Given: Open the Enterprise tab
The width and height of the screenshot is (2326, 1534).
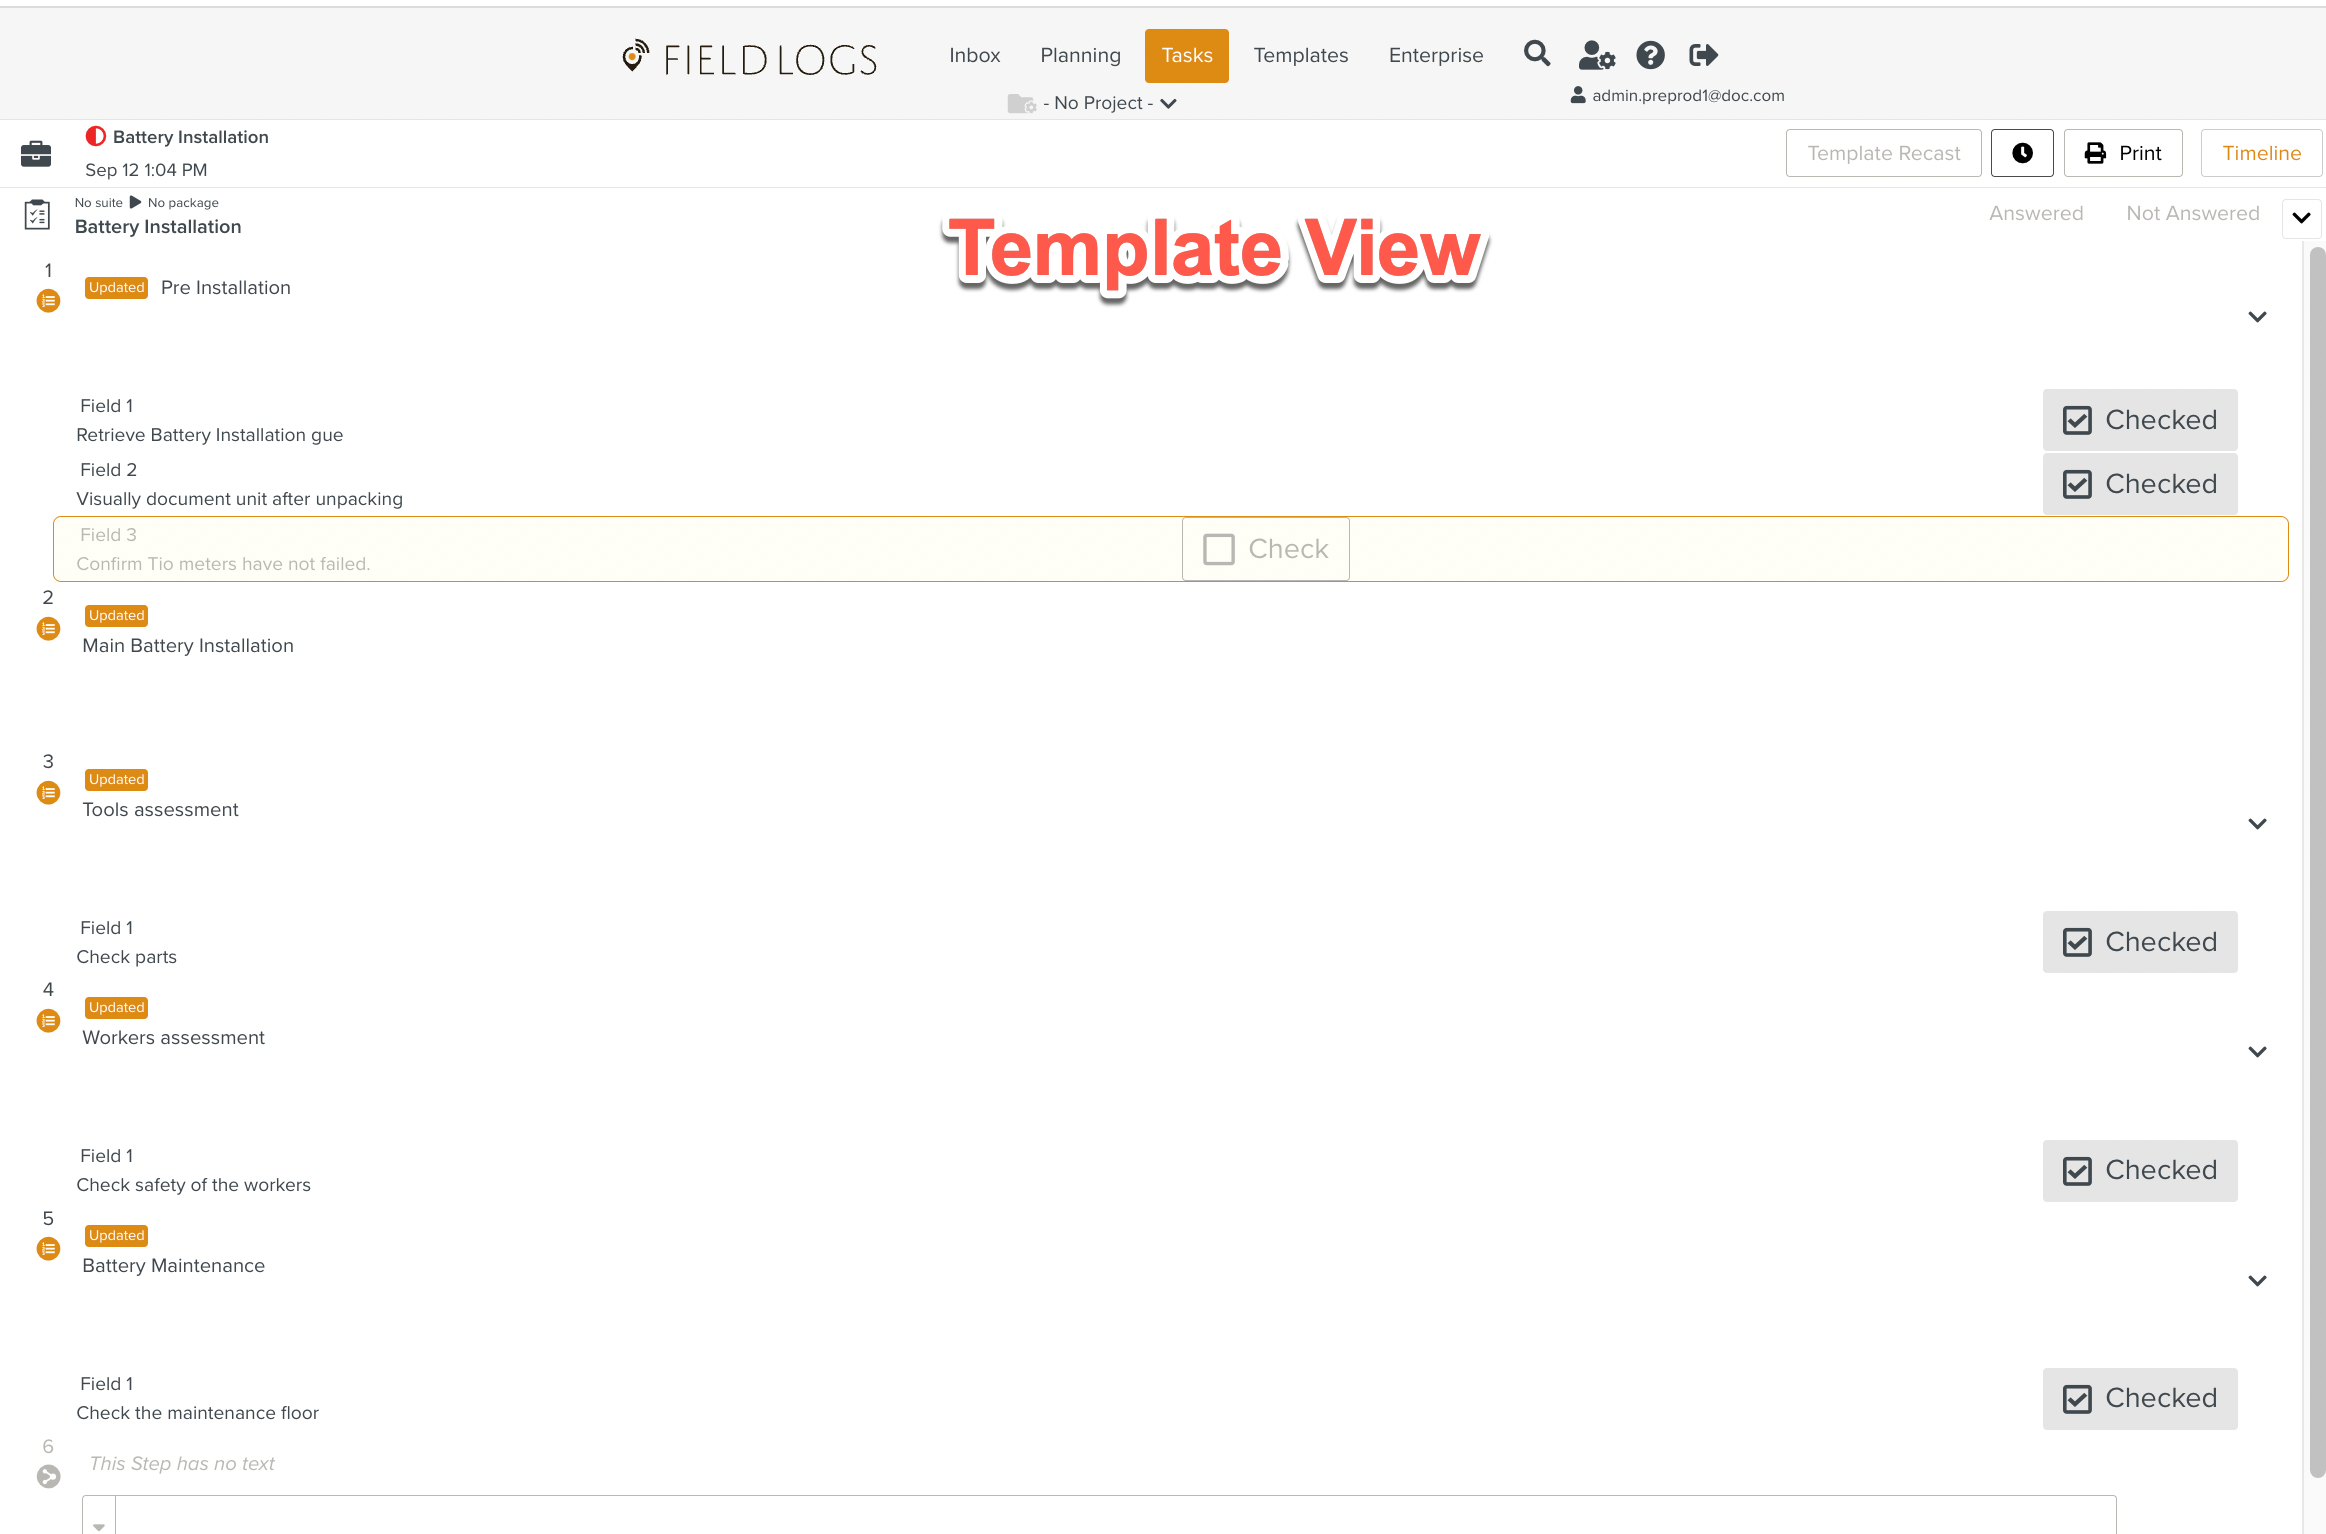Looking at the screenshot, I should [x=1436, y=55].
